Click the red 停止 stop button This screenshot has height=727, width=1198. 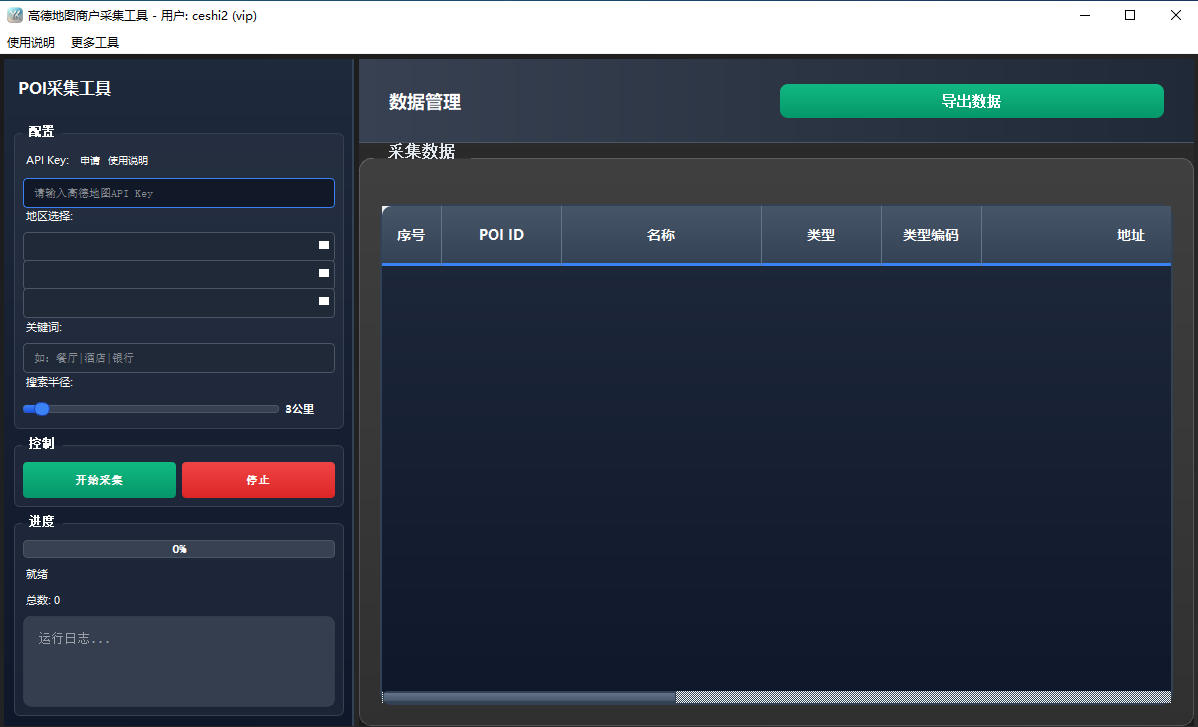pos(258,480)
